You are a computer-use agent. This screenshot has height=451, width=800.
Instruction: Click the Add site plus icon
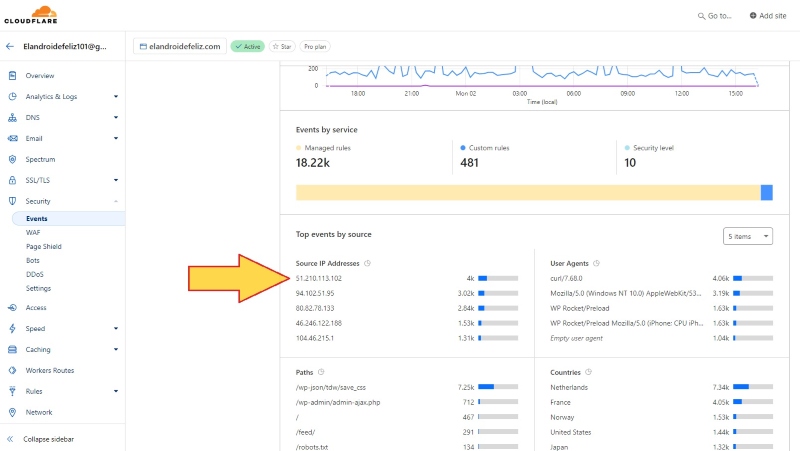pos(753,15)
